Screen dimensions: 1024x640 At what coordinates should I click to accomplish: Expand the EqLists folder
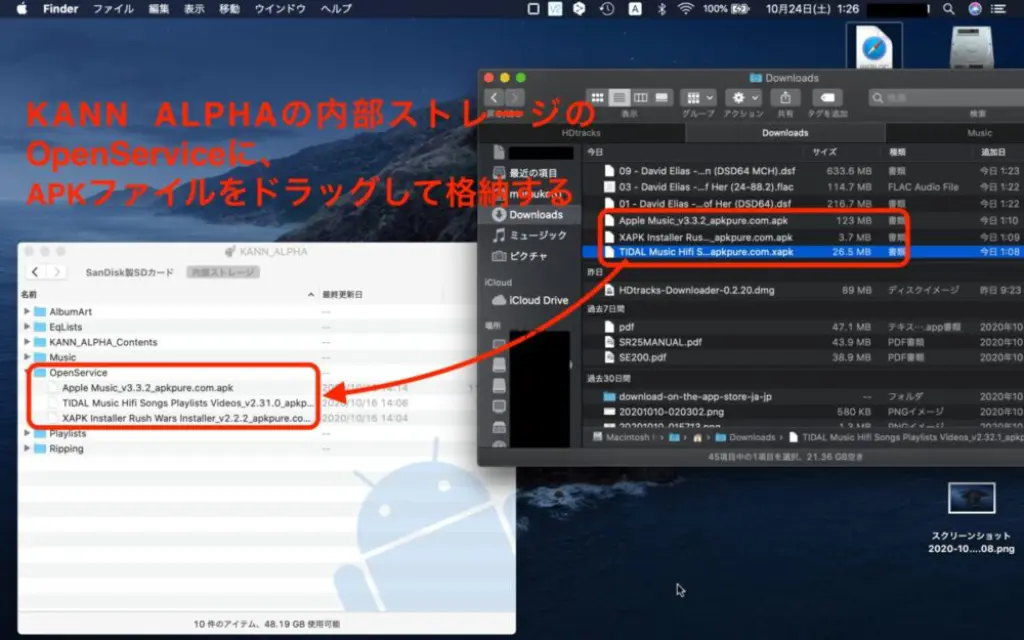point(27,327)
